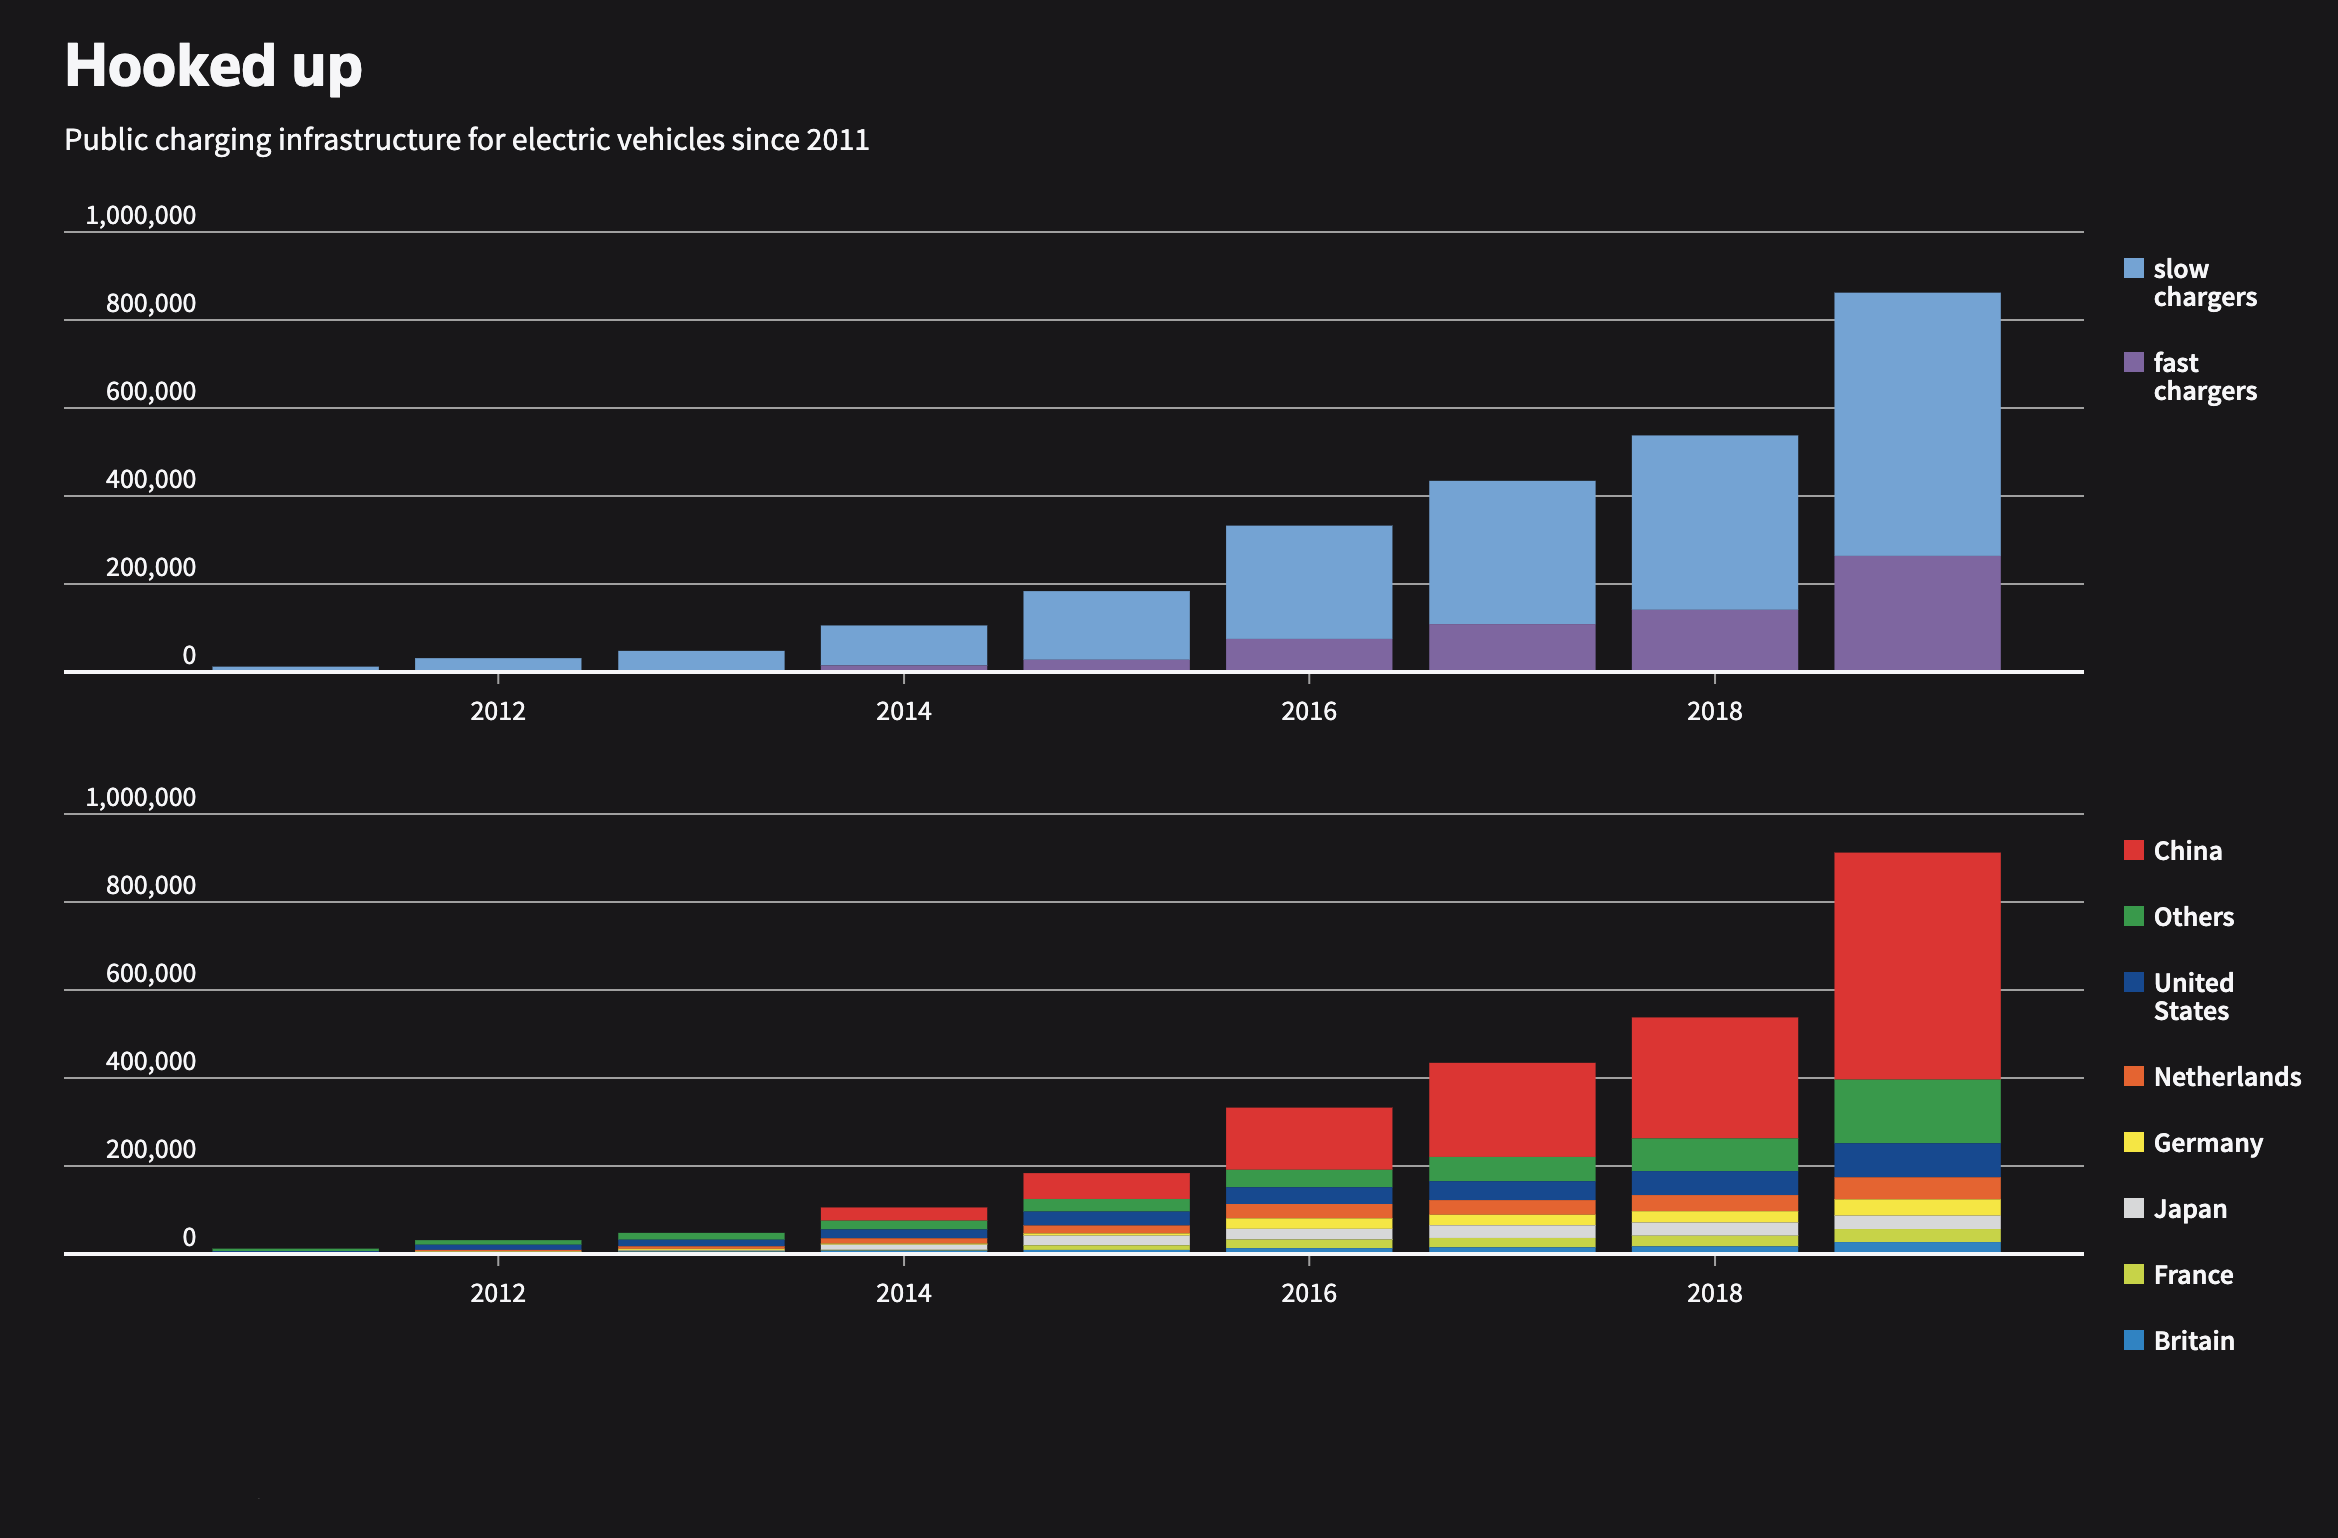Screen dimensions: 2338x1538
Task: Click the 2019 Others green bar segment
Action: [1917, 1111]
